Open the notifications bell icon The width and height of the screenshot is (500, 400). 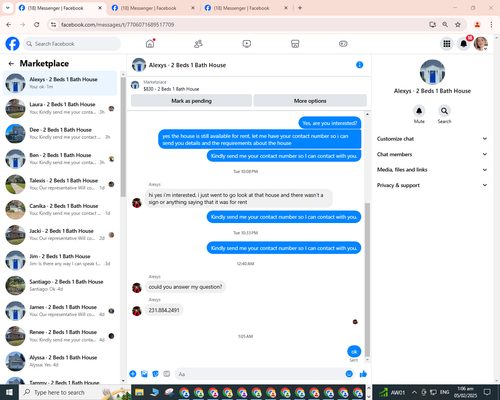click(x=463, y=44)
